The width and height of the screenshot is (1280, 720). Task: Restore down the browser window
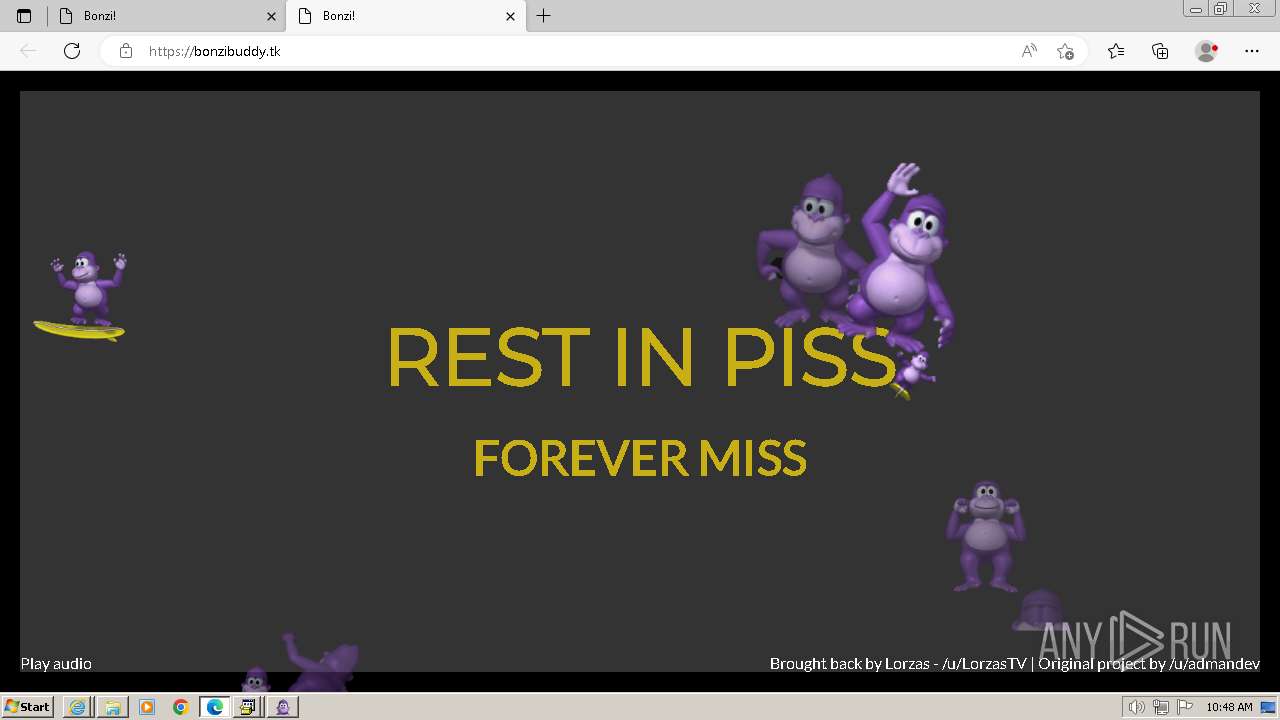(1221, 8)
